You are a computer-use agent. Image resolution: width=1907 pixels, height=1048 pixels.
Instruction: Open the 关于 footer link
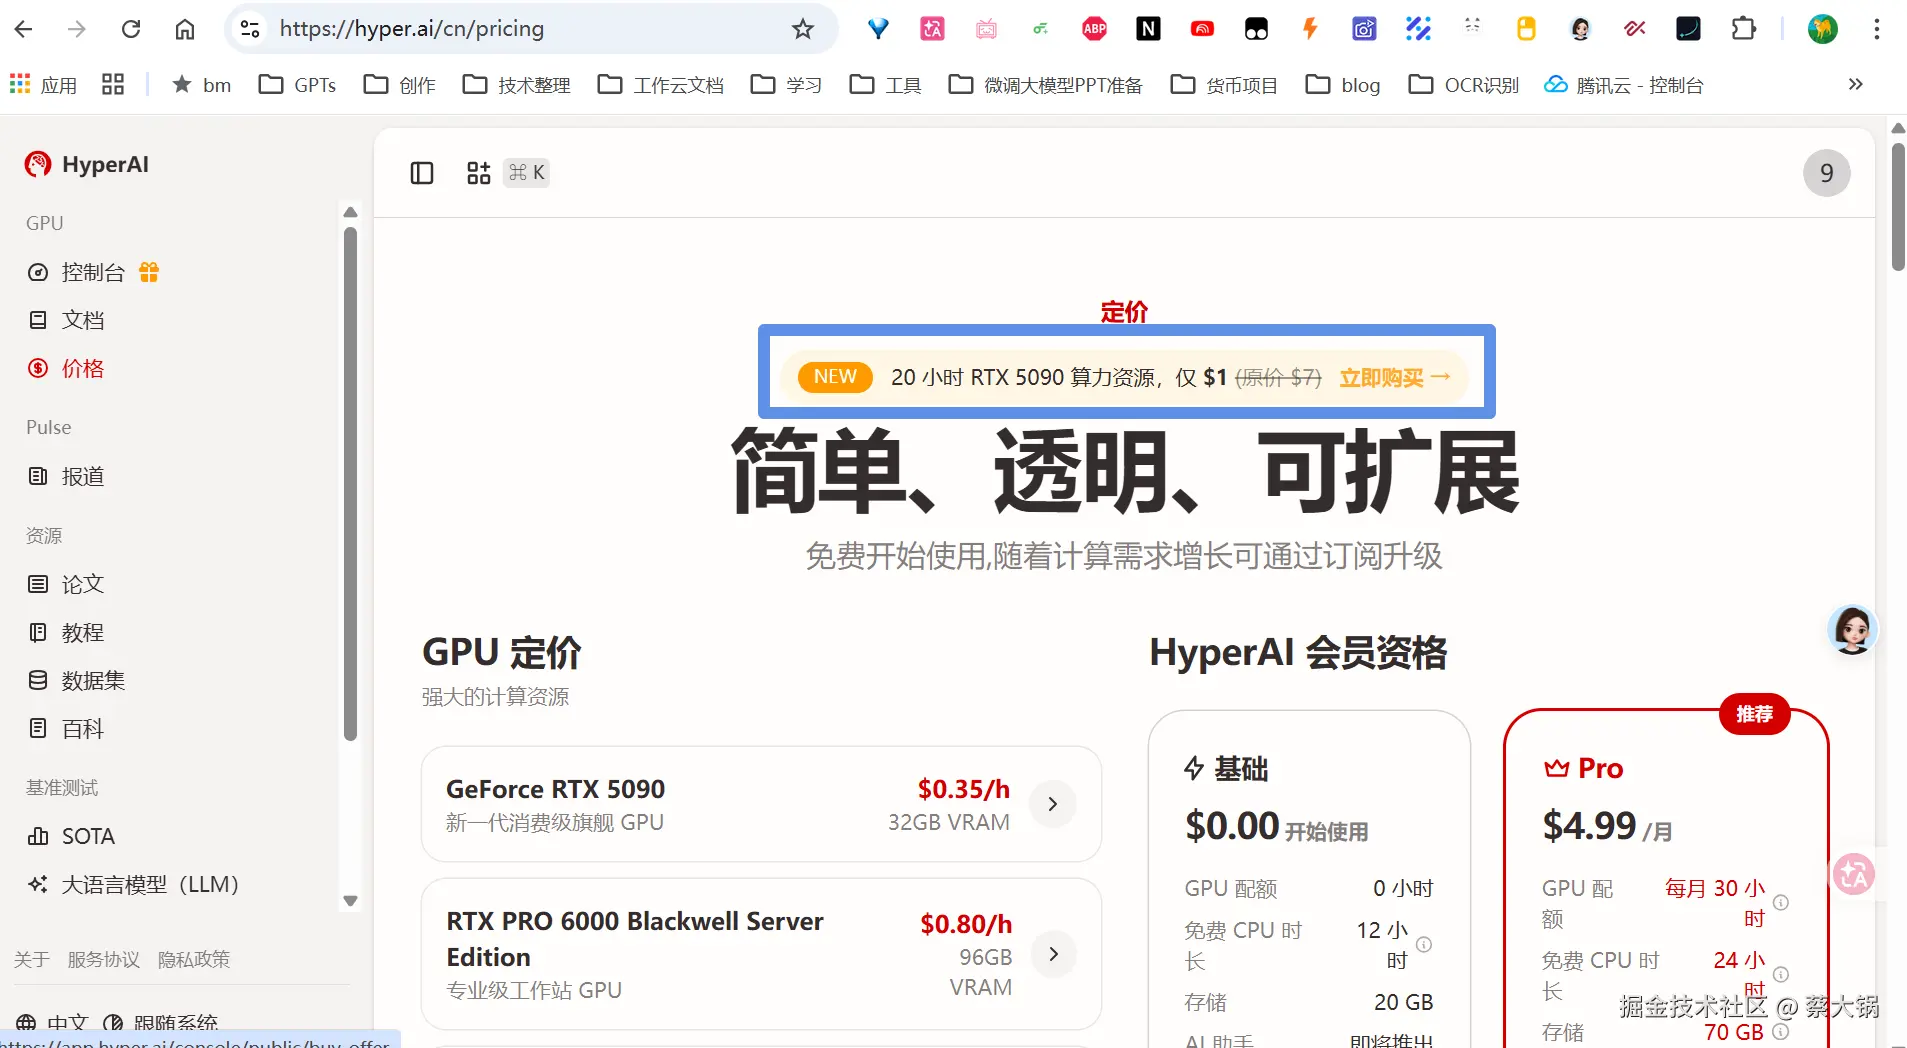pos(32,959)
